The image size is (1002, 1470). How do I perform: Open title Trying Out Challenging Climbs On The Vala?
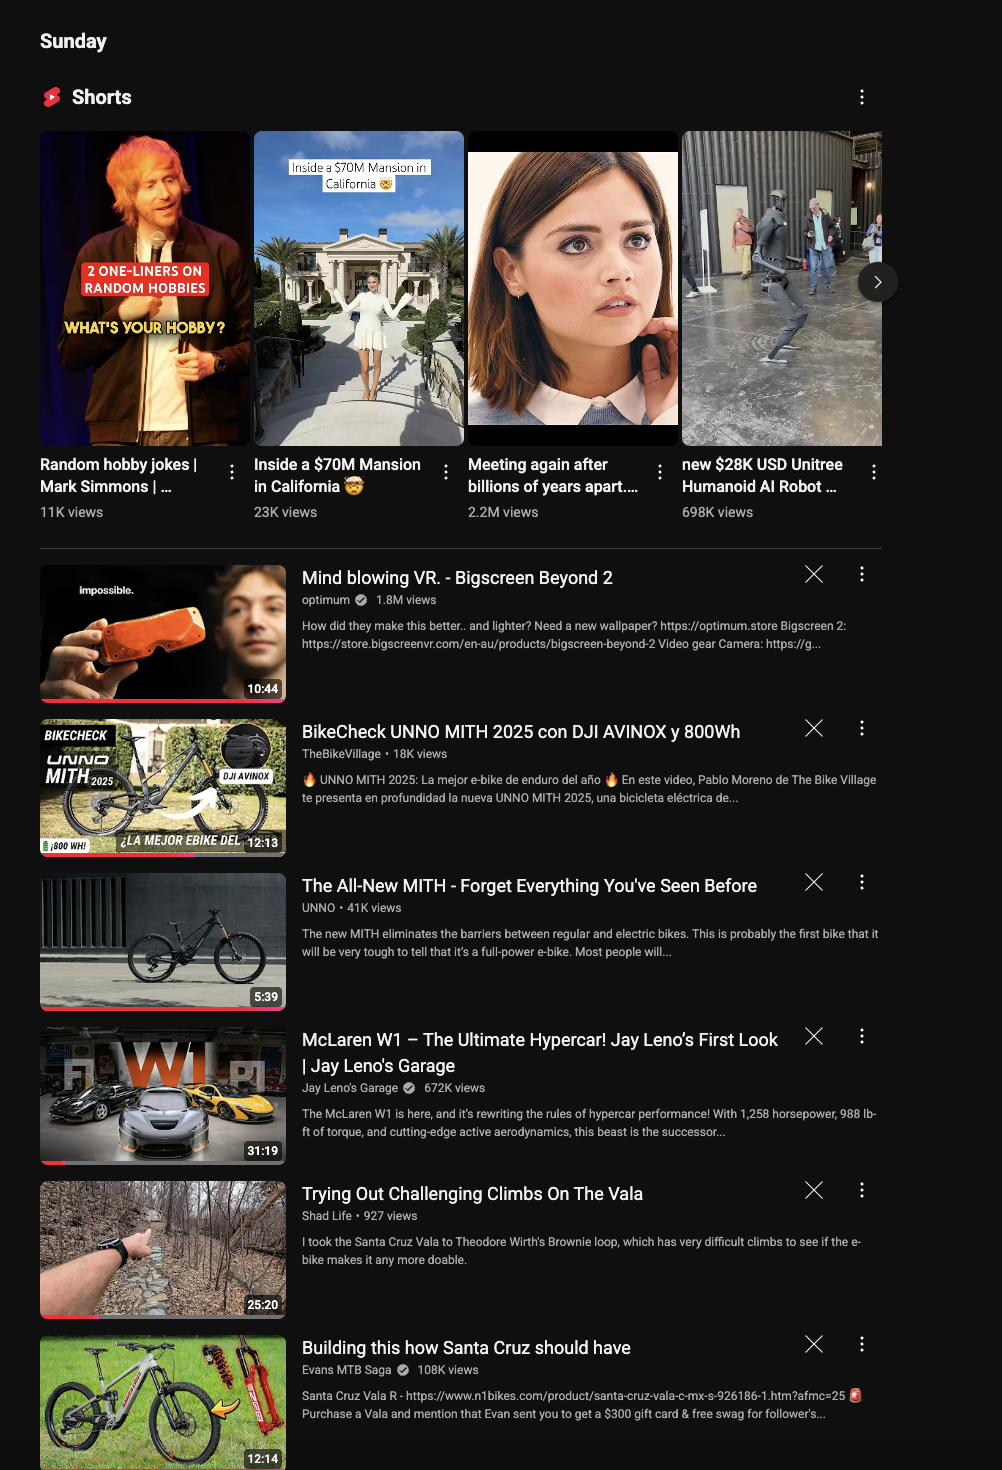point(472,1194)
